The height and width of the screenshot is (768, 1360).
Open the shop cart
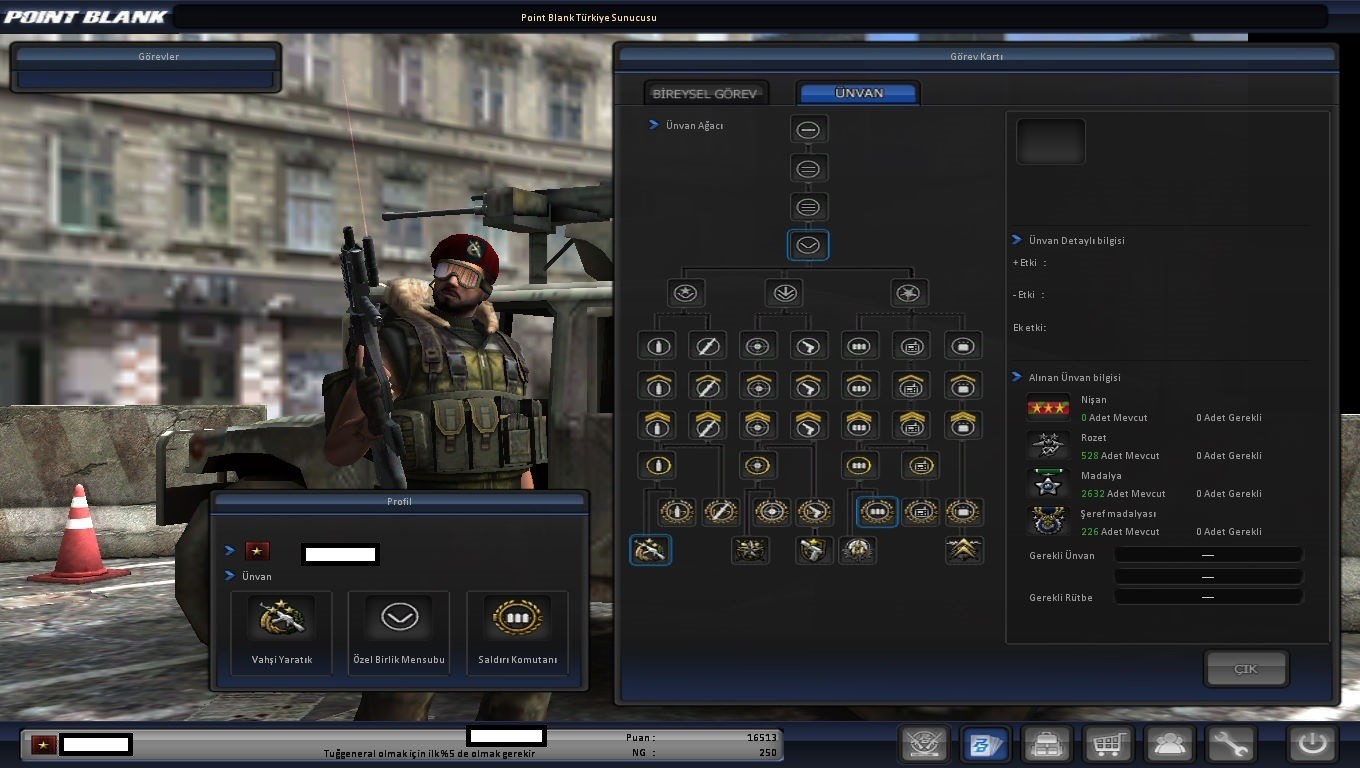coord(1108,744)
